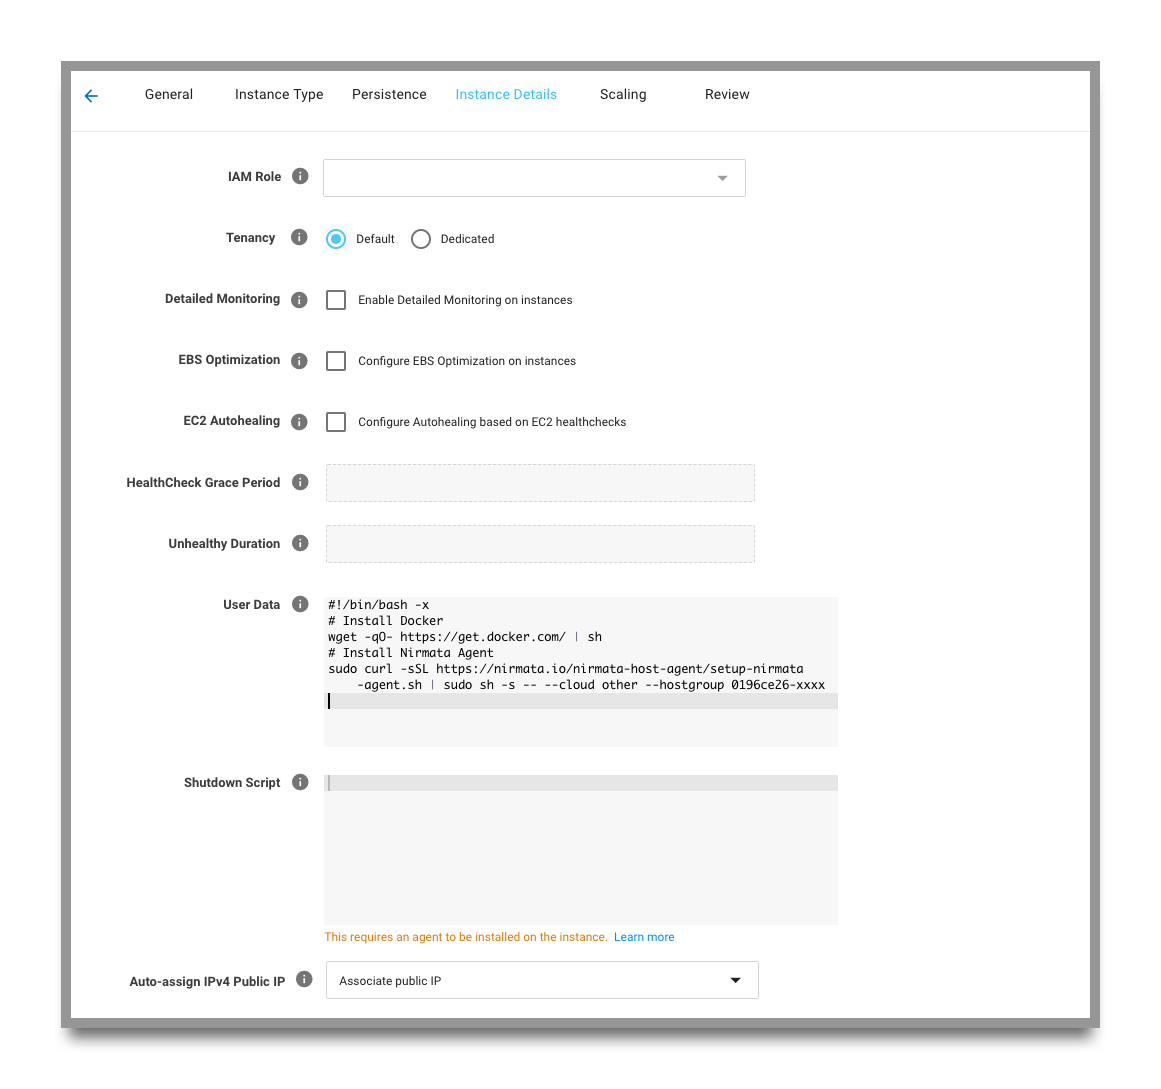This screenshot has width=1161, height=1089.
Task: Expand Associate public IP dropdown
Action: point(542,980)
